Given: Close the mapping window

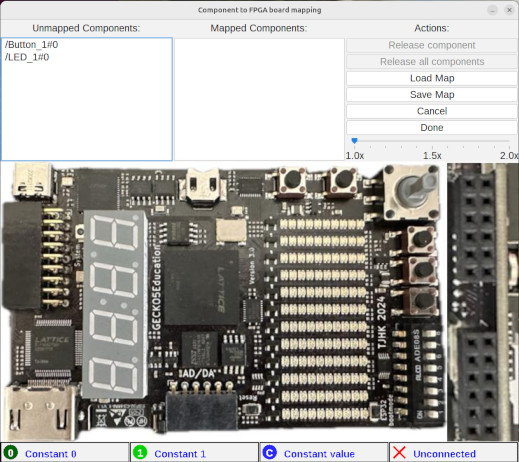Looking at the screenshot, I should [509, 10].
